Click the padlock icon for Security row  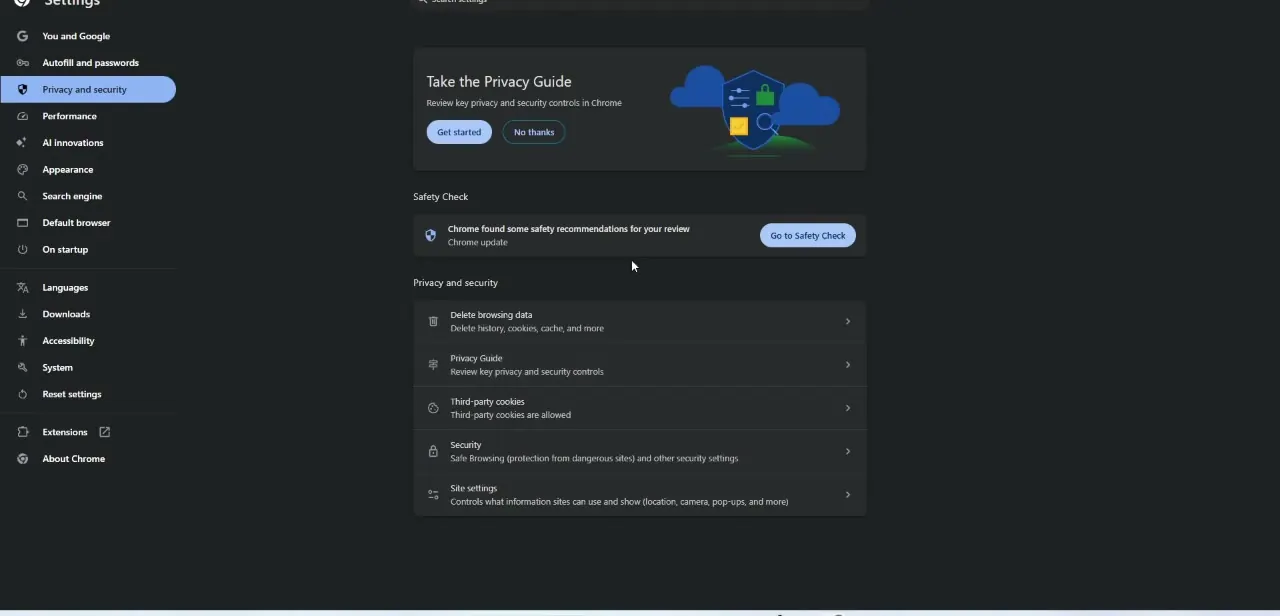(x=433, y=451)
